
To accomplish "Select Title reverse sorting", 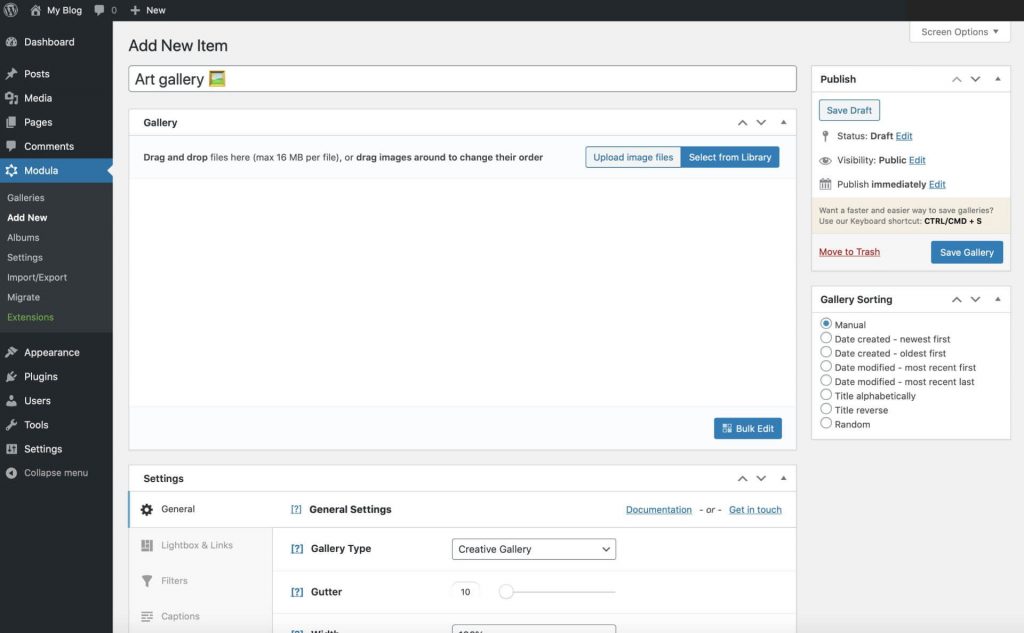I will [826, 410].
